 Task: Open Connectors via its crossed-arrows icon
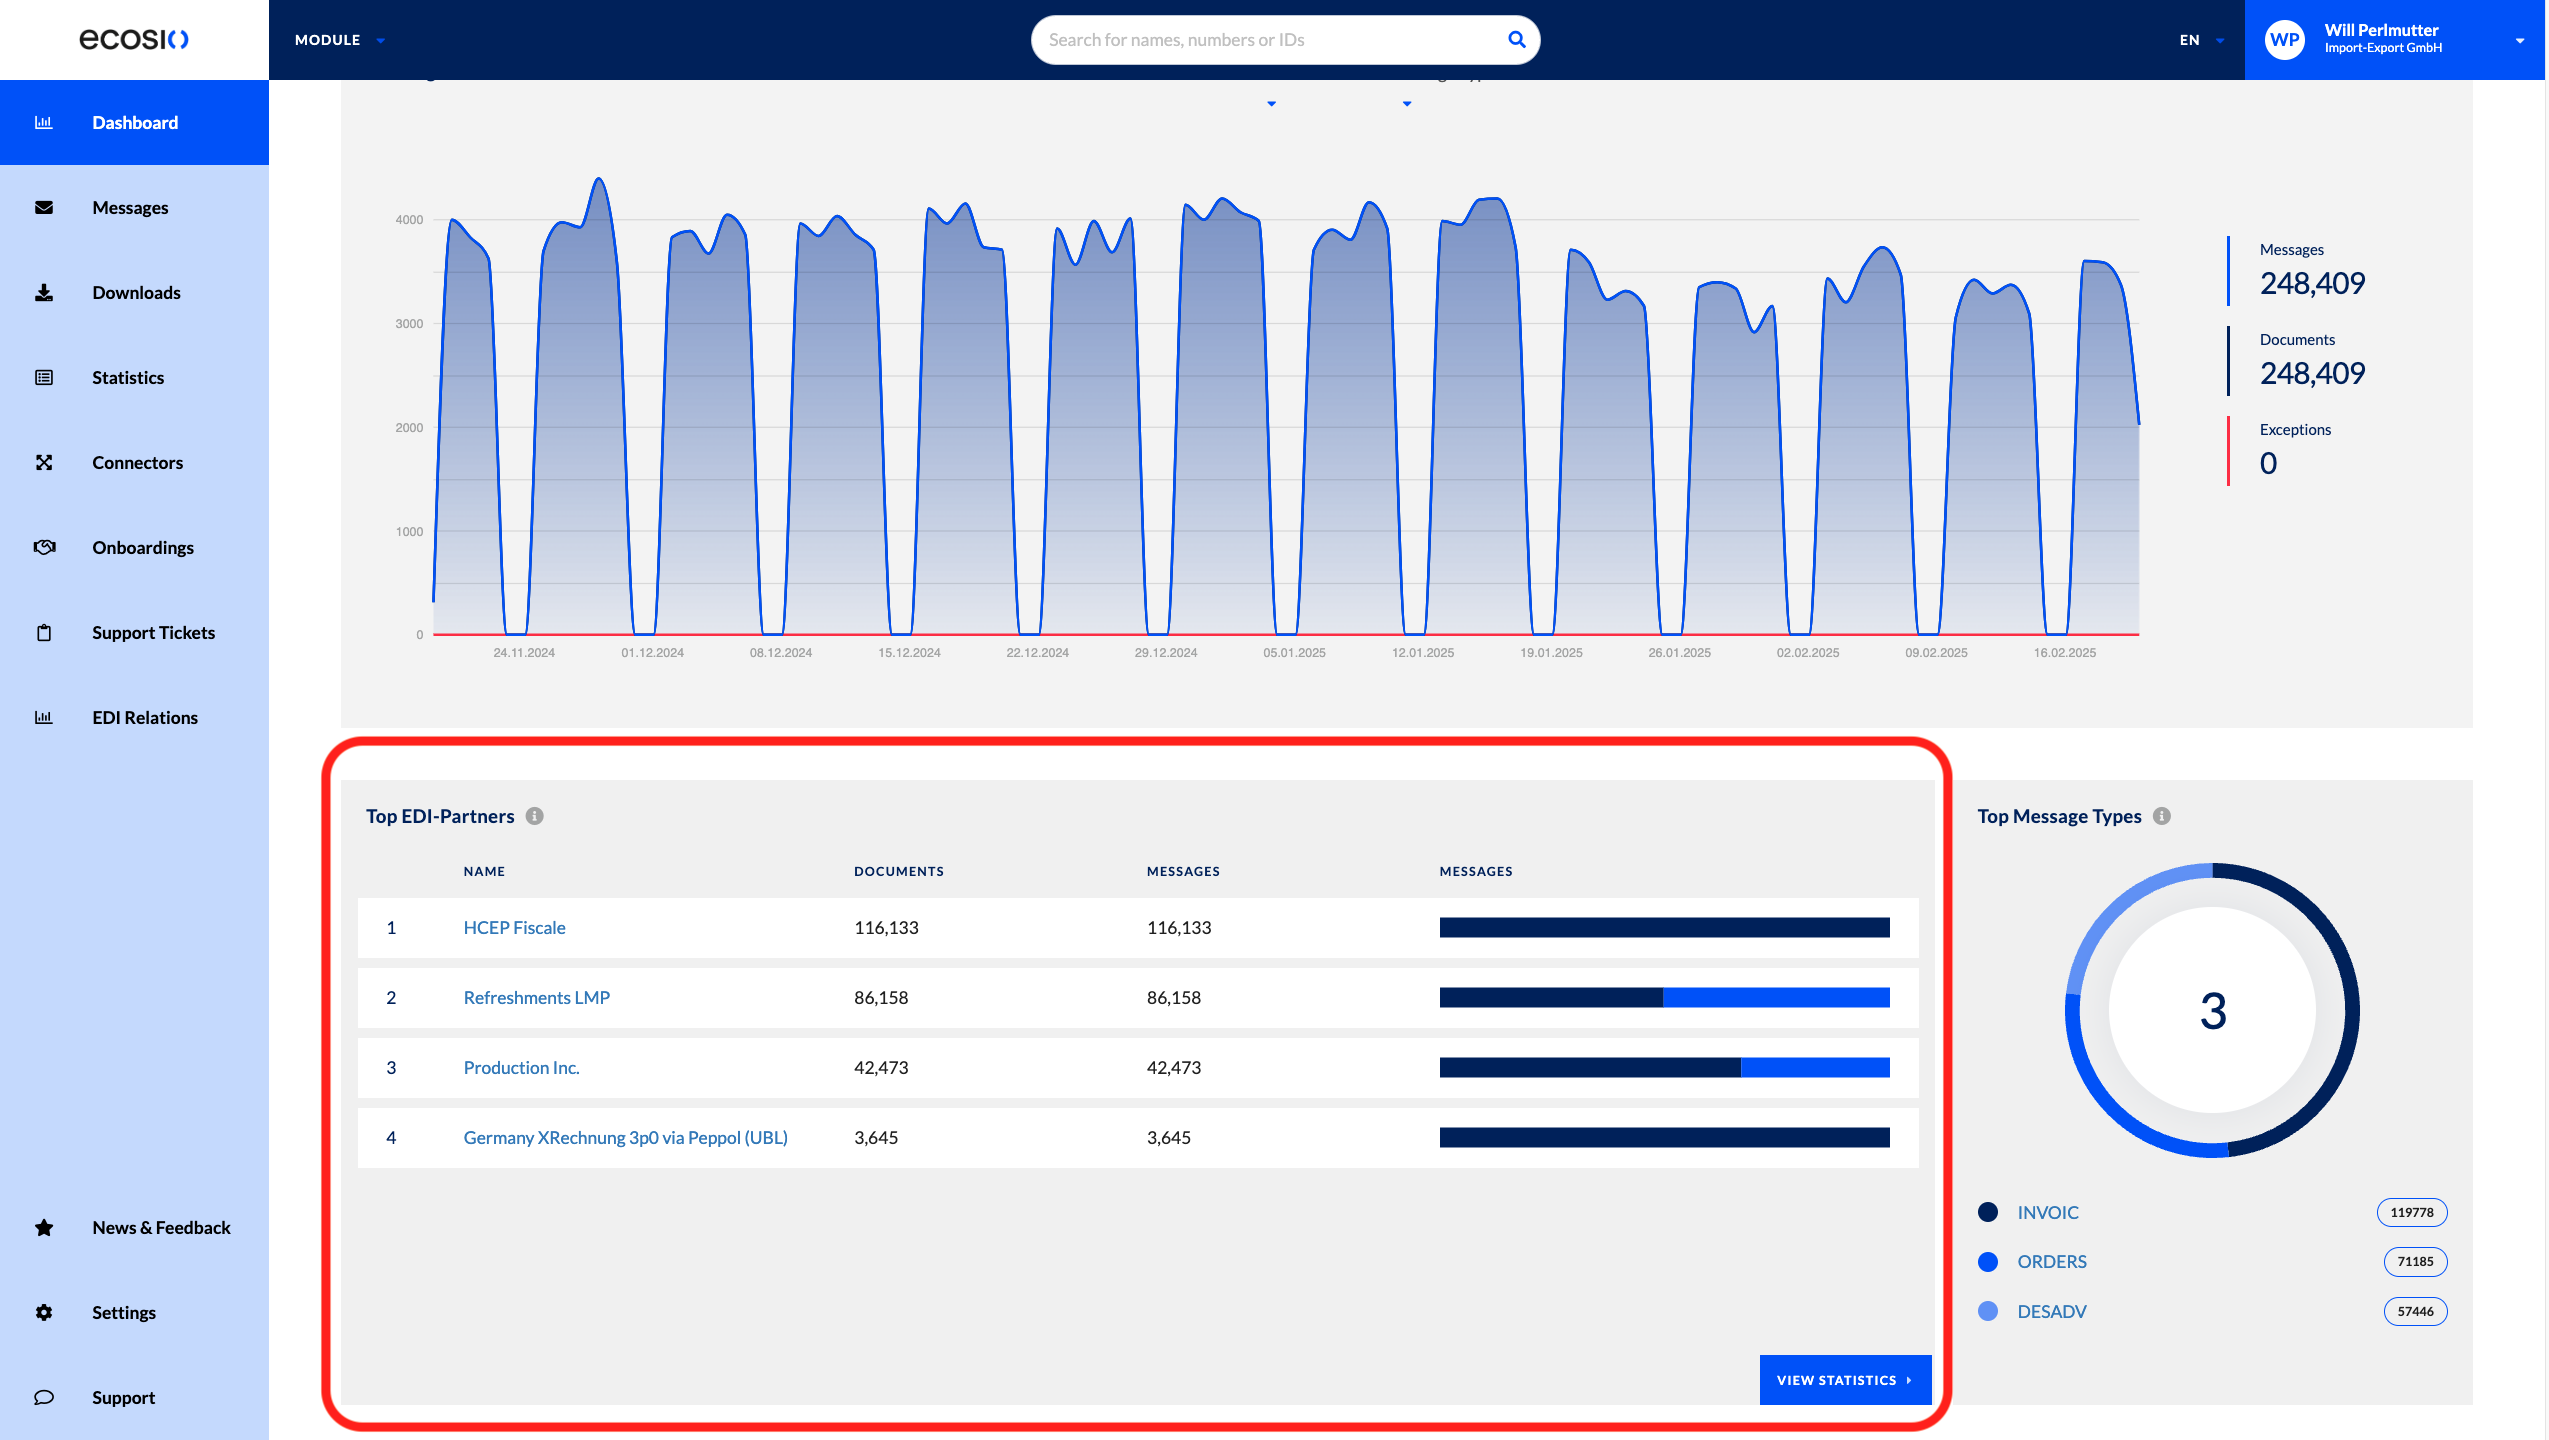click(44, 463)
